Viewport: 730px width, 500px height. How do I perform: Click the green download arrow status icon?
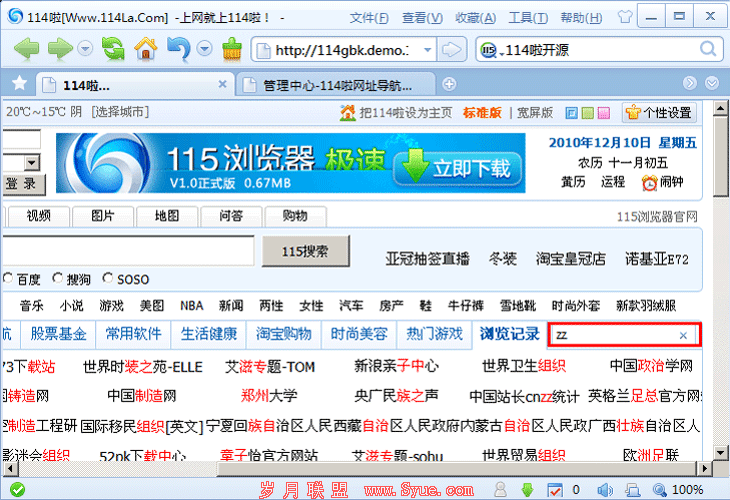click(527, 489)
